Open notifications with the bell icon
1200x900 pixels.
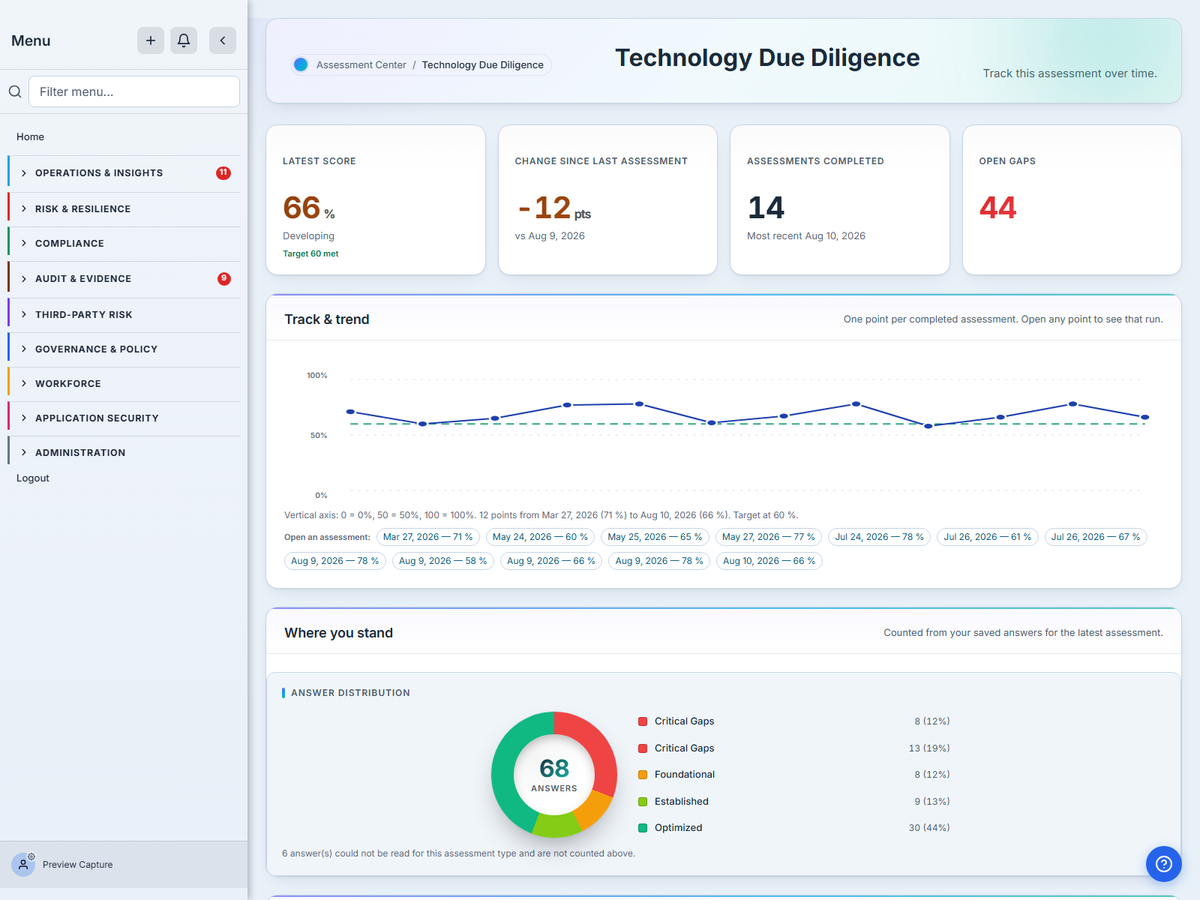tap(183, 40)
